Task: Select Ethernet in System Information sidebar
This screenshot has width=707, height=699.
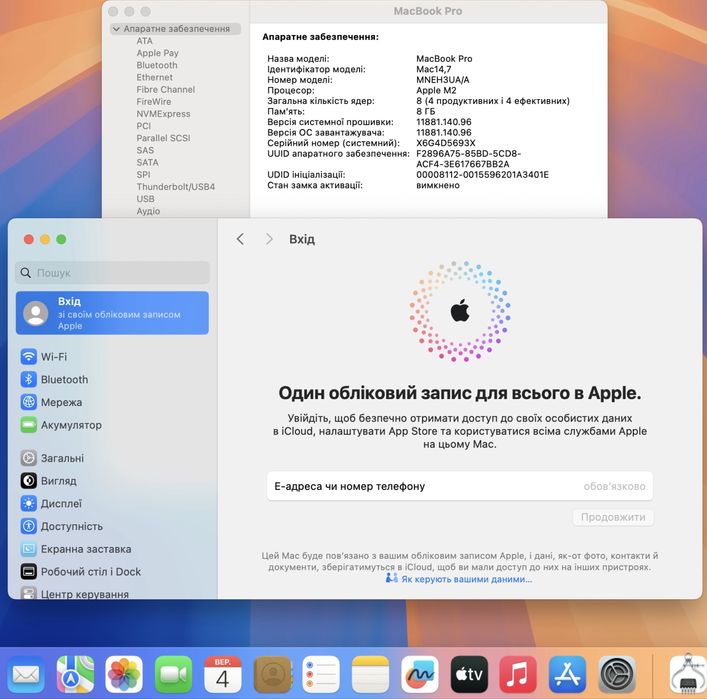Action: (x=154, y=78)
